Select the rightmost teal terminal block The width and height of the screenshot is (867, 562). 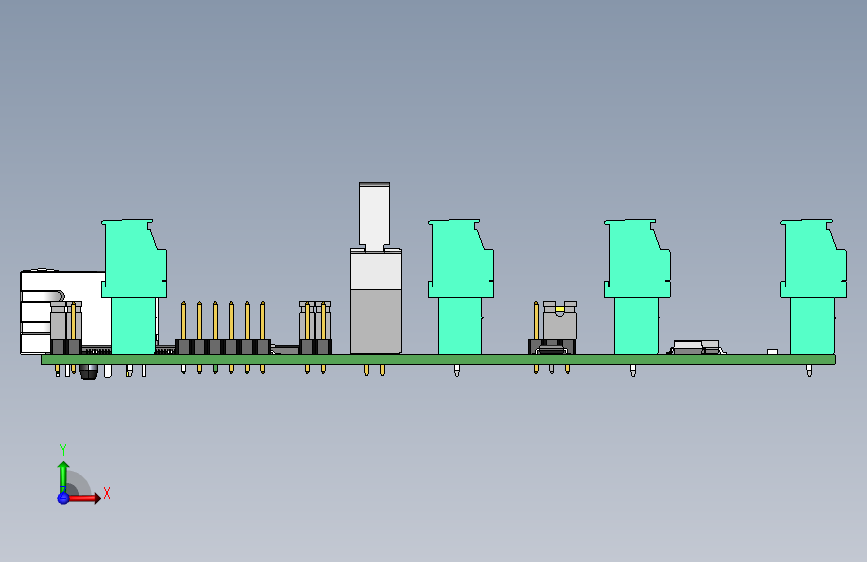(813, 287)
